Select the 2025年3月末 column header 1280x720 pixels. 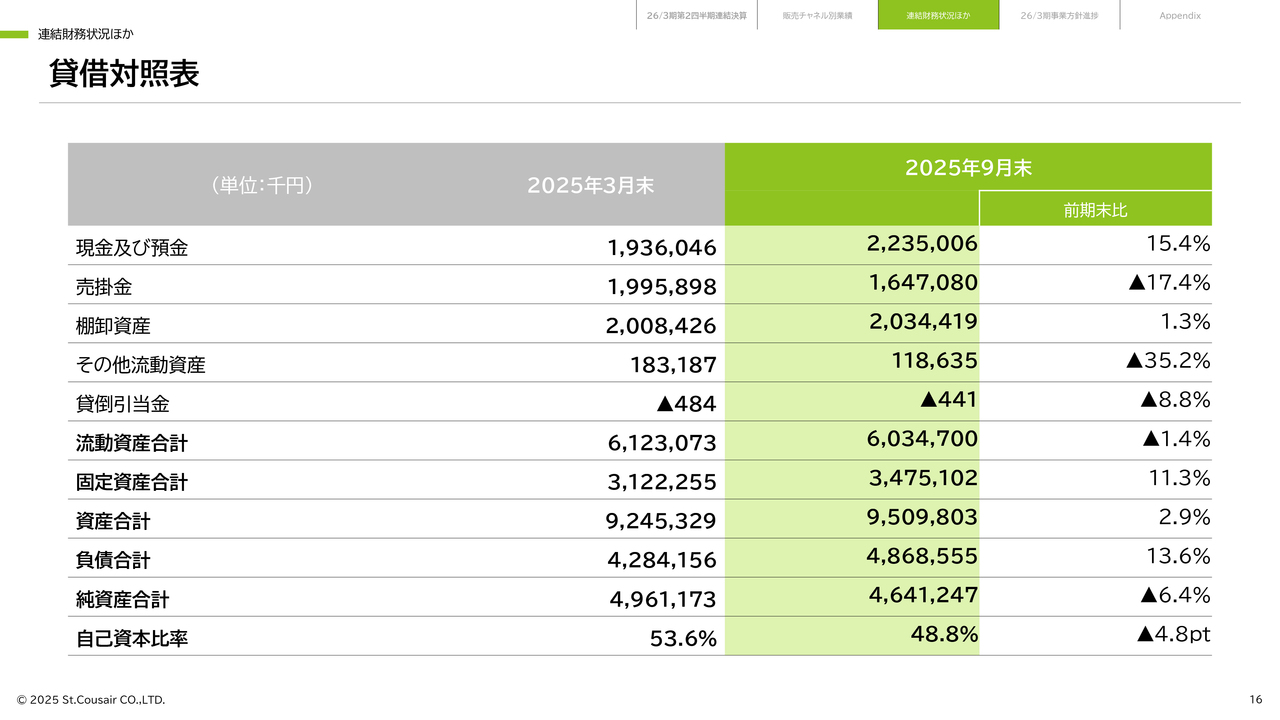pyautogui.click(x=590, y=185)
